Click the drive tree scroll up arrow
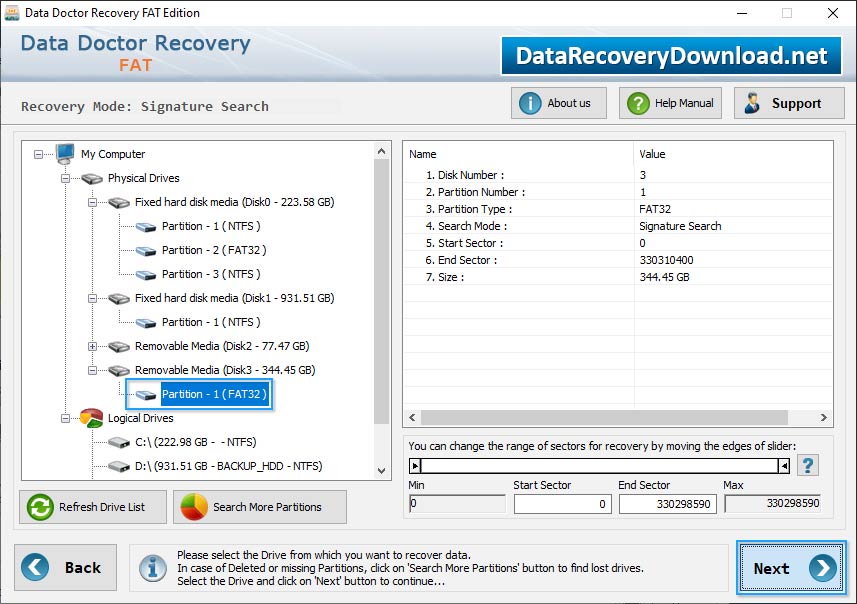The width and height of the screenshot is (857, 604). [381, 151]
